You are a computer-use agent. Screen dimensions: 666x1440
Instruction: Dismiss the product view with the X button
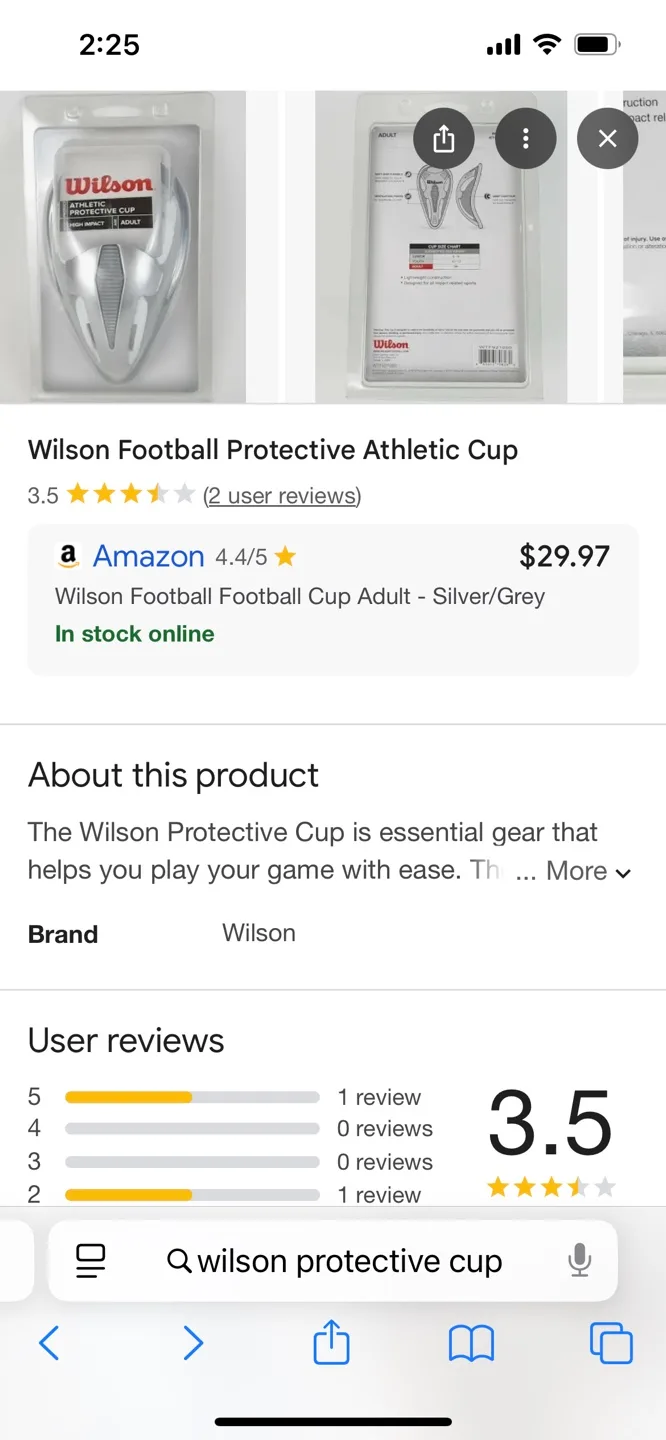607,139
